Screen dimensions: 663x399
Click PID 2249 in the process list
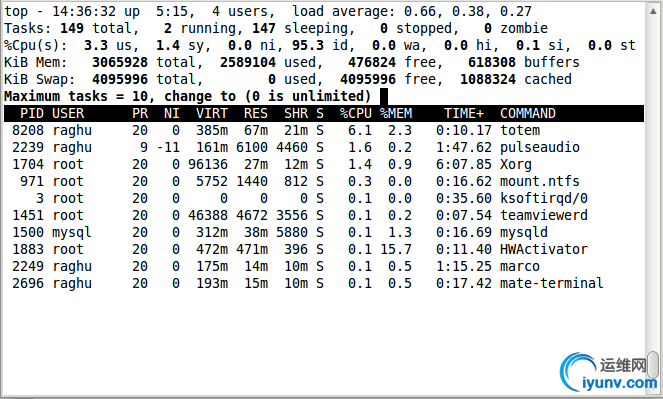pyautogui.click(x=28, y=266)
